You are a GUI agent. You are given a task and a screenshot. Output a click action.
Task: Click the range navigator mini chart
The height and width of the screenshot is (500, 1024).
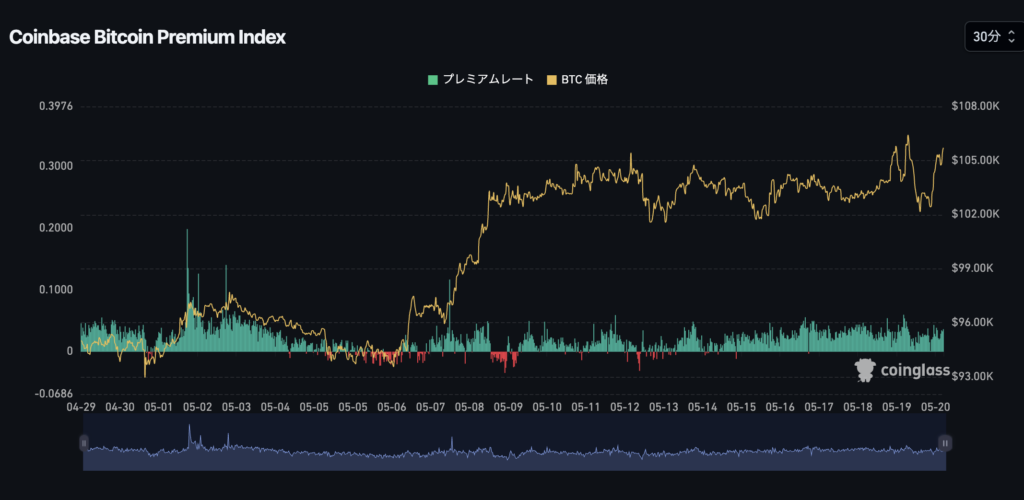(514, 442)
